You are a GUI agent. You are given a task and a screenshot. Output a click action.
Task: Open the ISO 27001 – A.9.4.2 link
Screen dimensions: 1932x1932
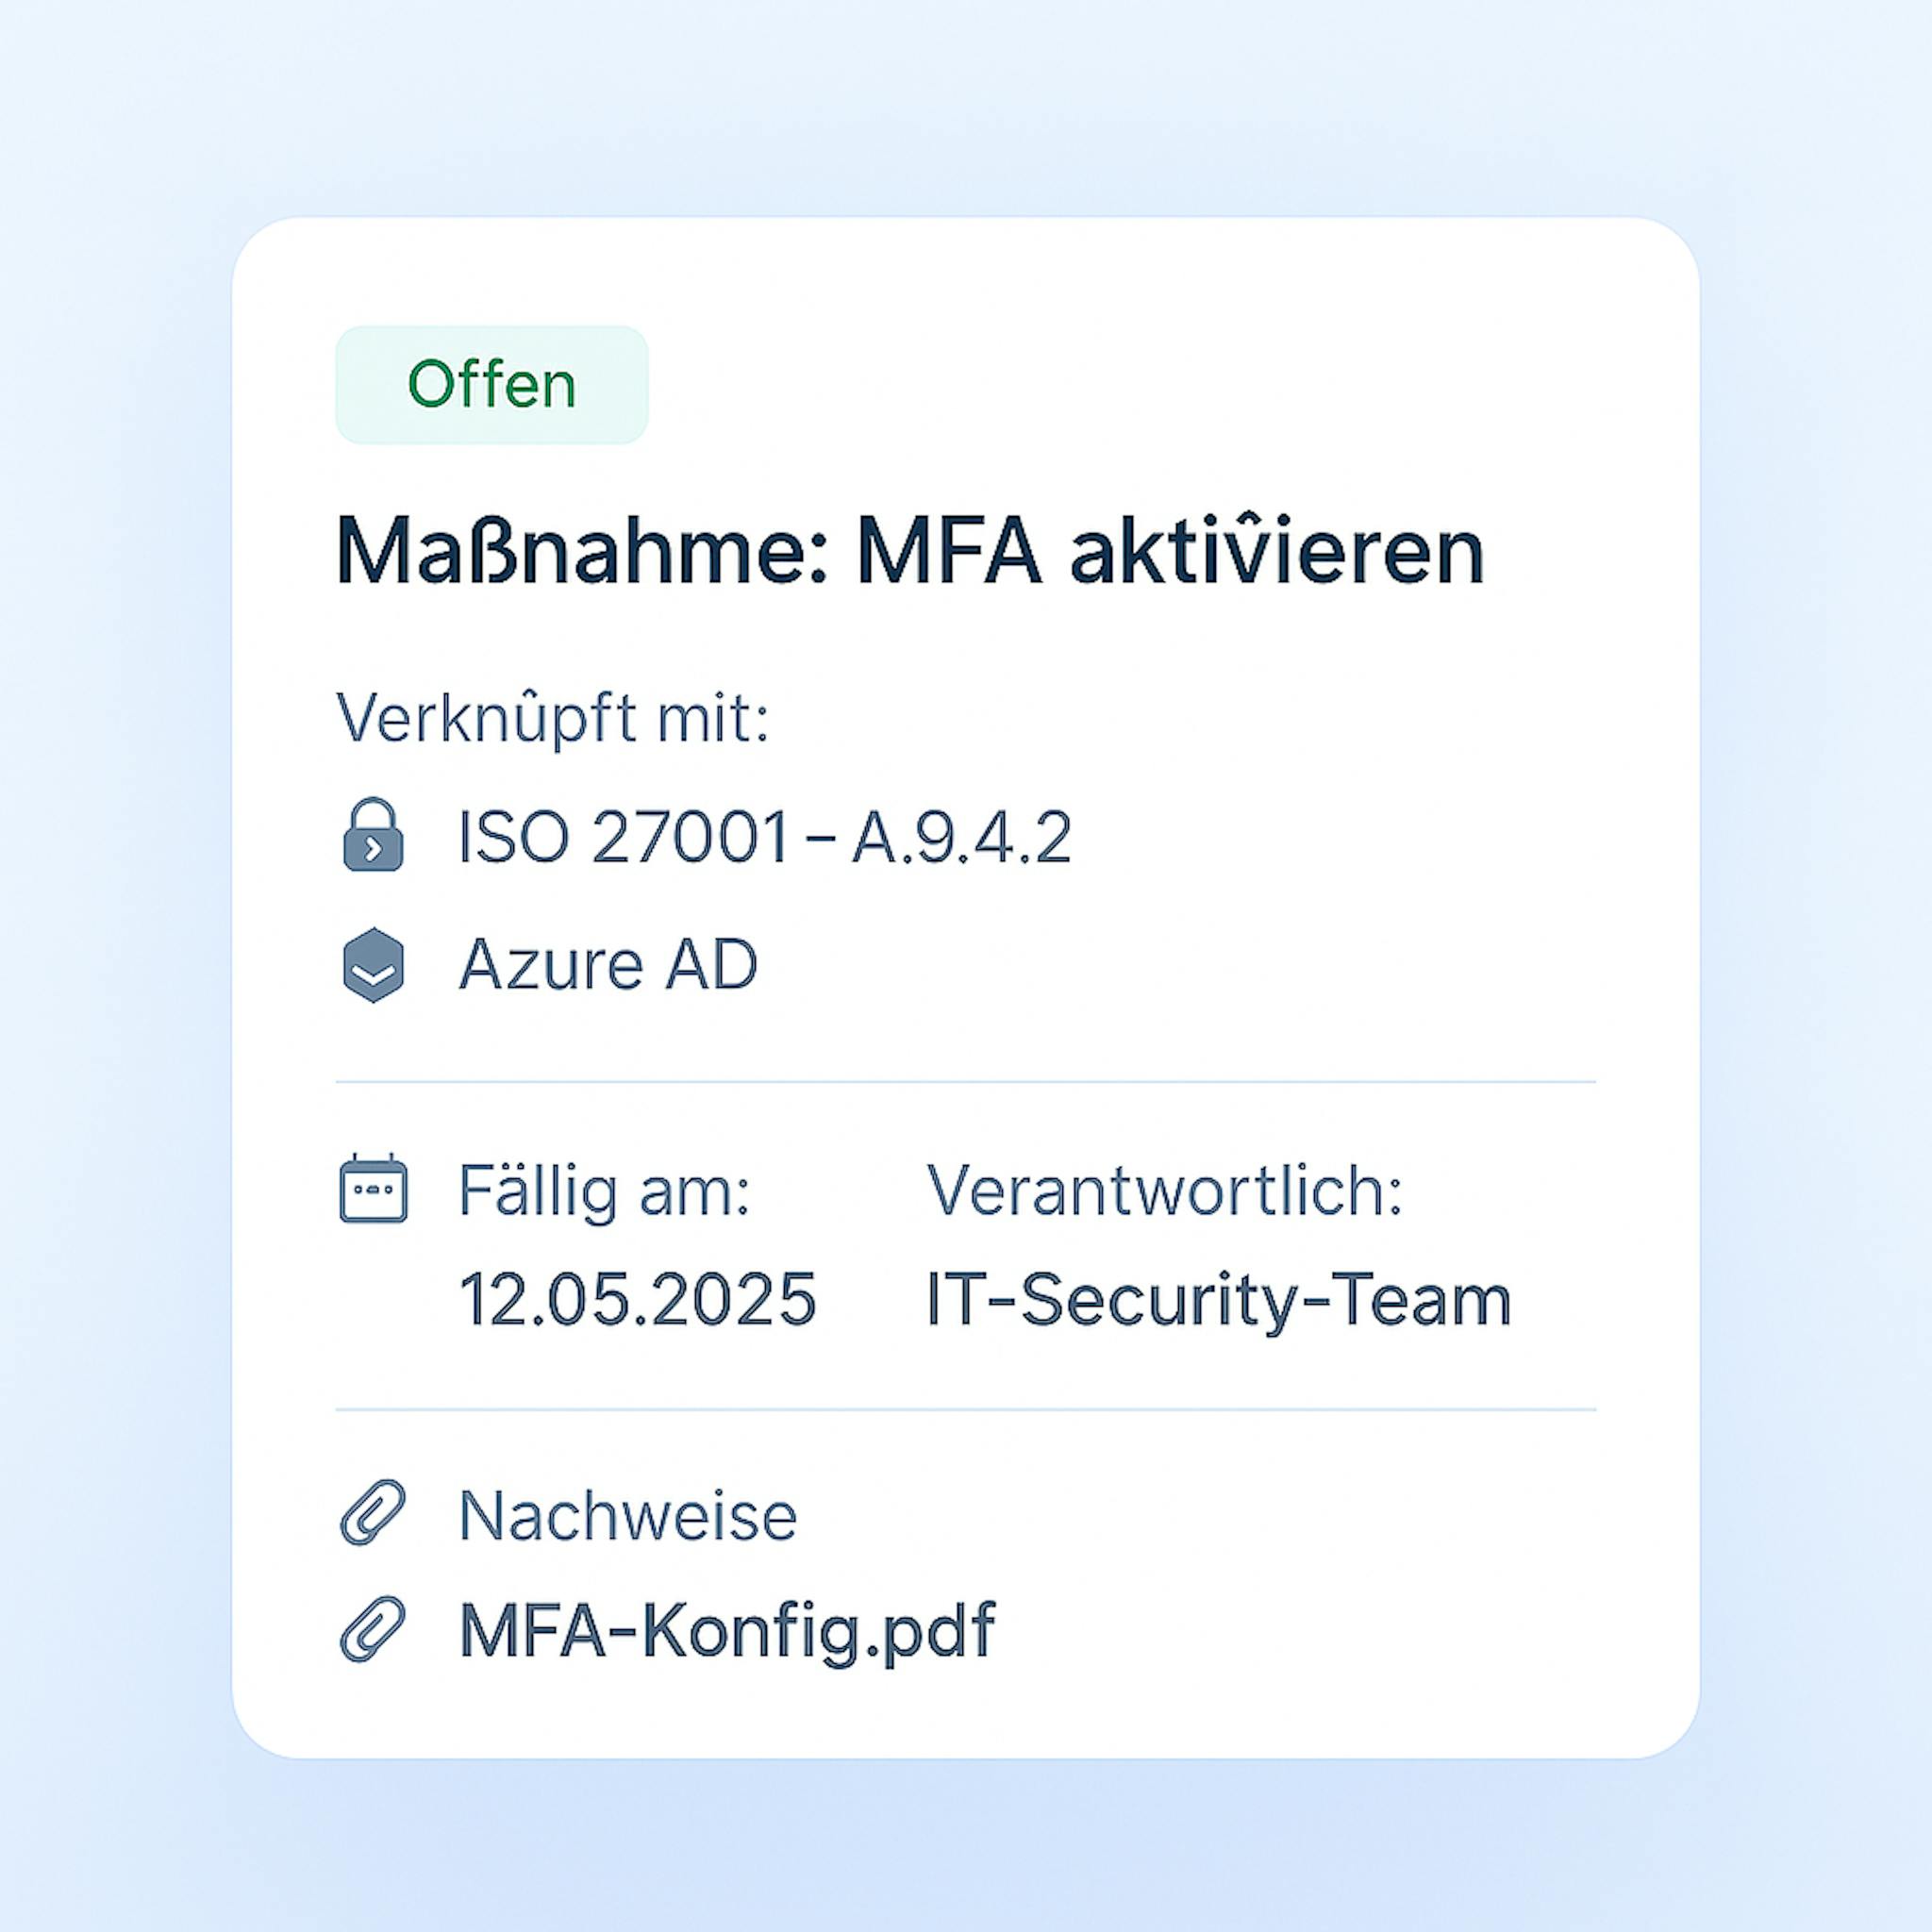click(765, 837)
